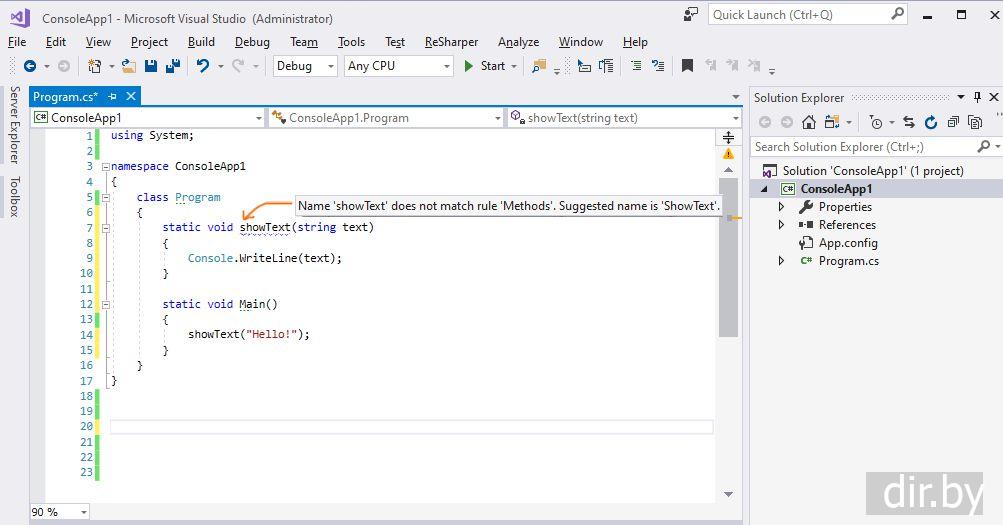
Task: Comment out selected lines using the toolbar icon
Action: click(x=636, y=66)
